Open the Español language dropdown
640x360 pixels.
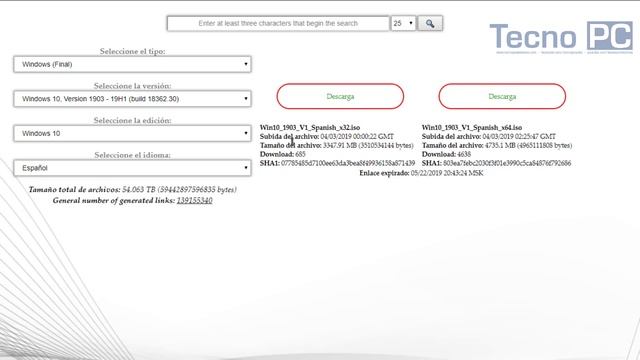tap(132, 168)
